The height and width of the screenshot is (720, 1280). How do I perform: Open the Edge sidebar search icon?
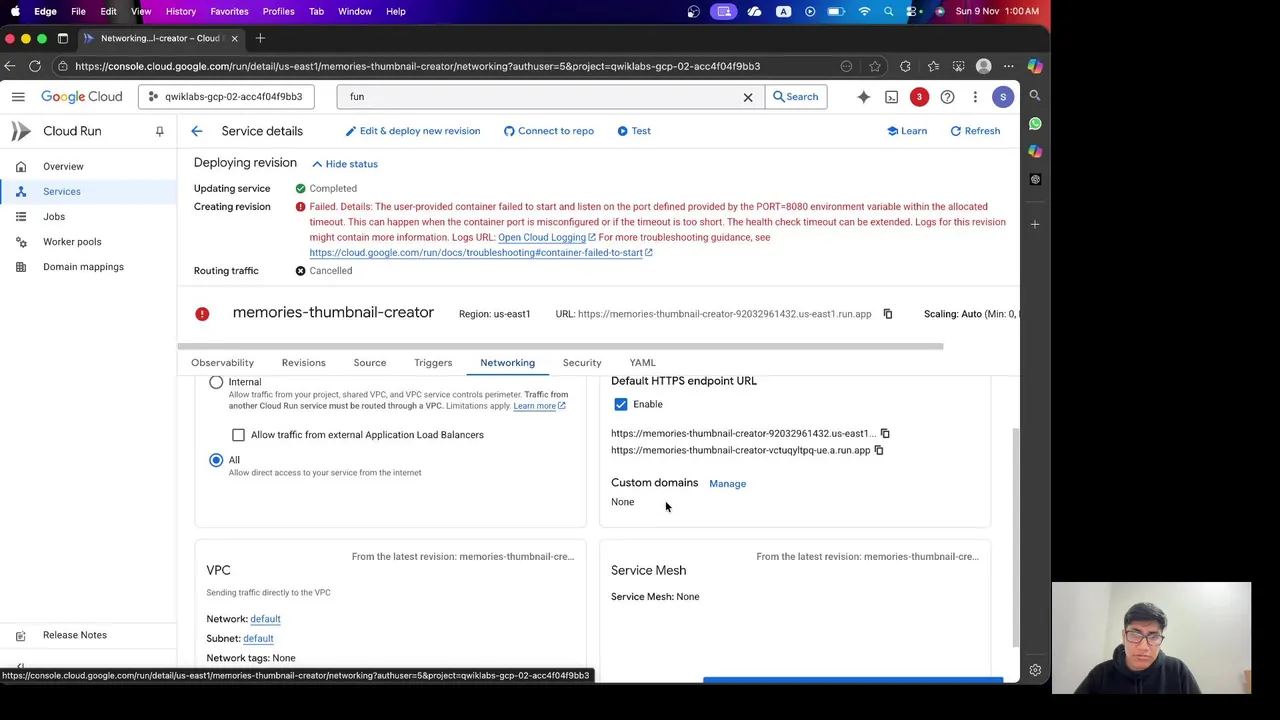1035,96
